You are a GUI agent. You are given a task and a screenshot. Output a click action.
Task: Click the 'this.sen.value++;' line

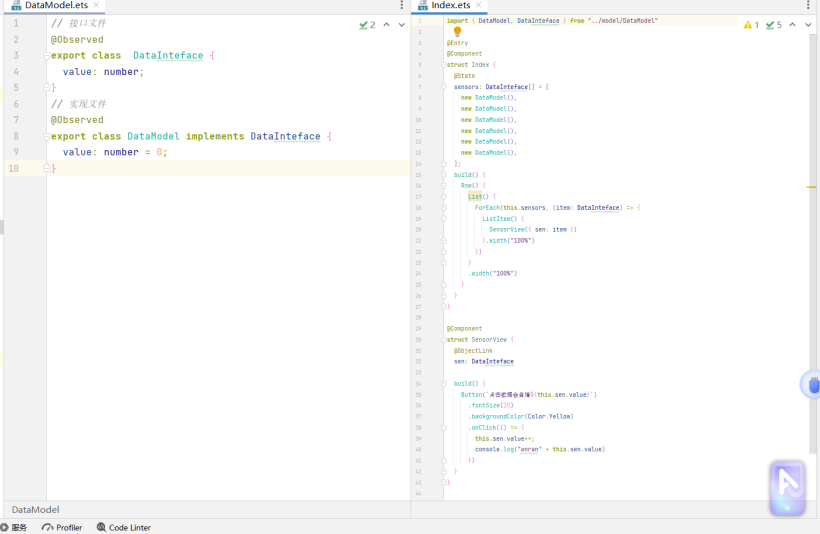[x=505, y=438]
